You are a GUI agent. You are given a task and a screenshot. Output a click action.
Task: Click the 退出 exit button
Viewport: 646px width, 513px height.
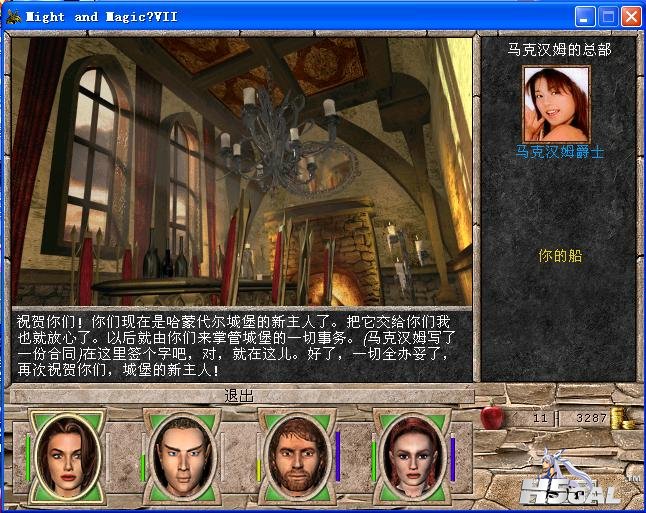(239, 396)
